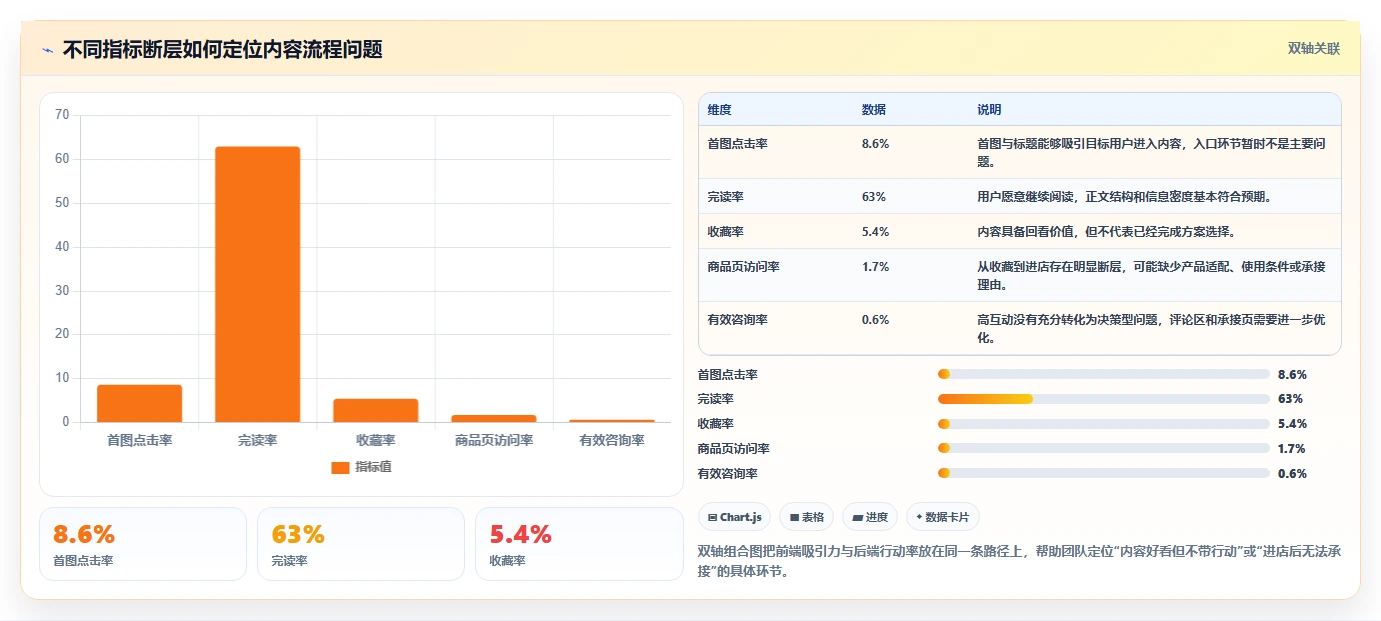
Task: Click the description starting 高互动没有充分转化
Action: 1152,329
